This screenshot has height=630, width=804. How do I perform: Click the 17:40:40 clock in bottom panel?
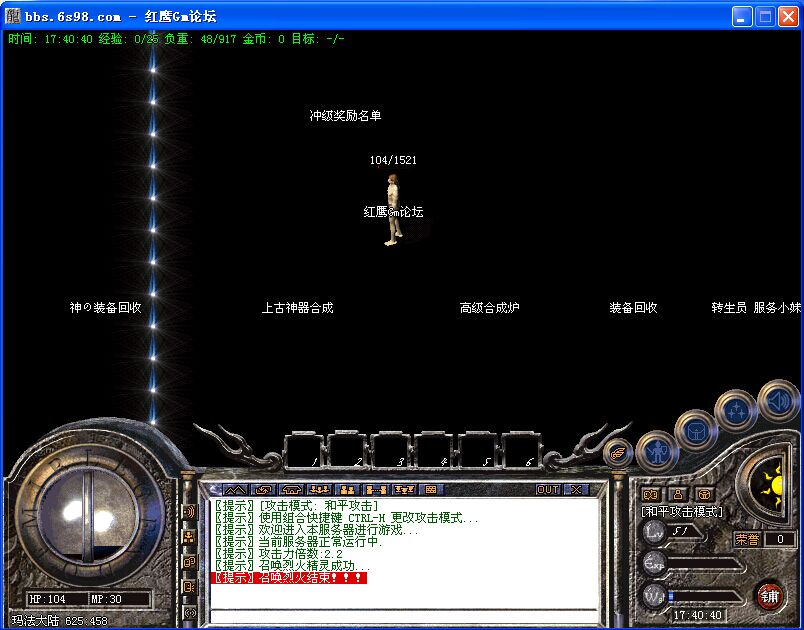point(697,615)
